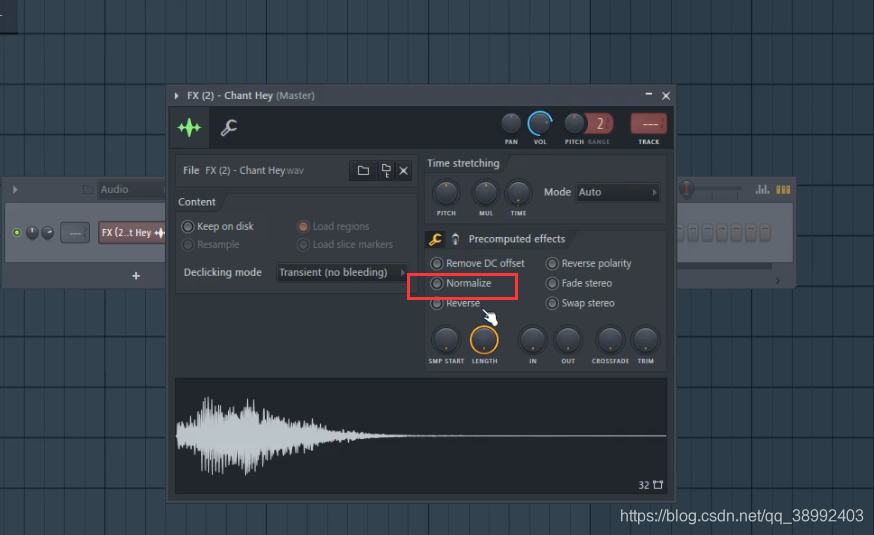Click the SMP START knob
874x535 pixels.
coord(446,340)
